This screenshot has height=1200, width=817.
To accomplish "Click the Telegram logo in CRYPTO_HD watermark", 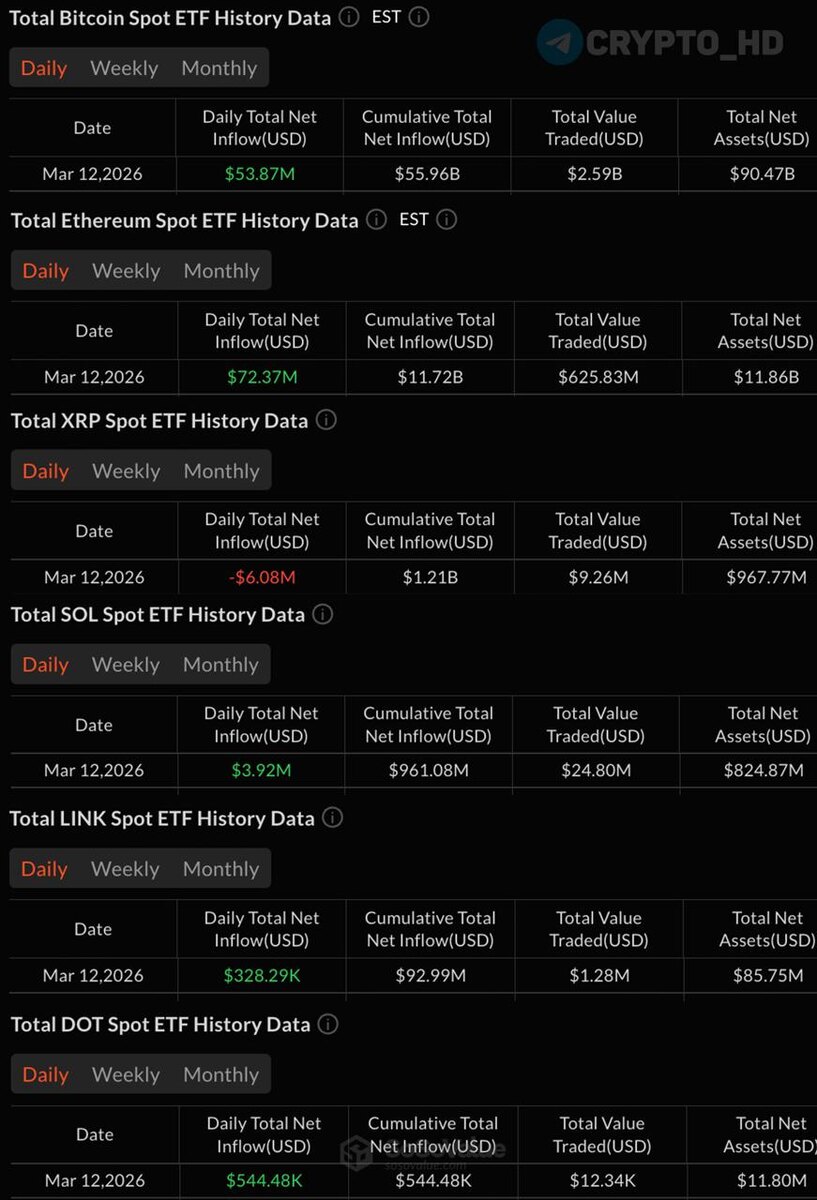I will tap(560, 43).
